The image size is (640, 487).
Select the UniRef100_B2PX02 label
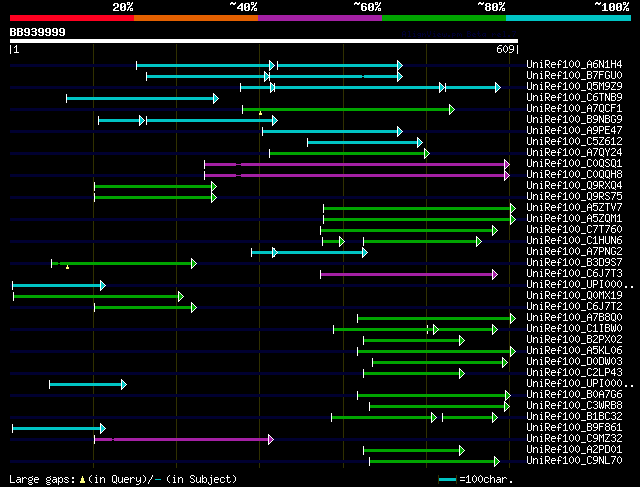[x=574, y=340]
